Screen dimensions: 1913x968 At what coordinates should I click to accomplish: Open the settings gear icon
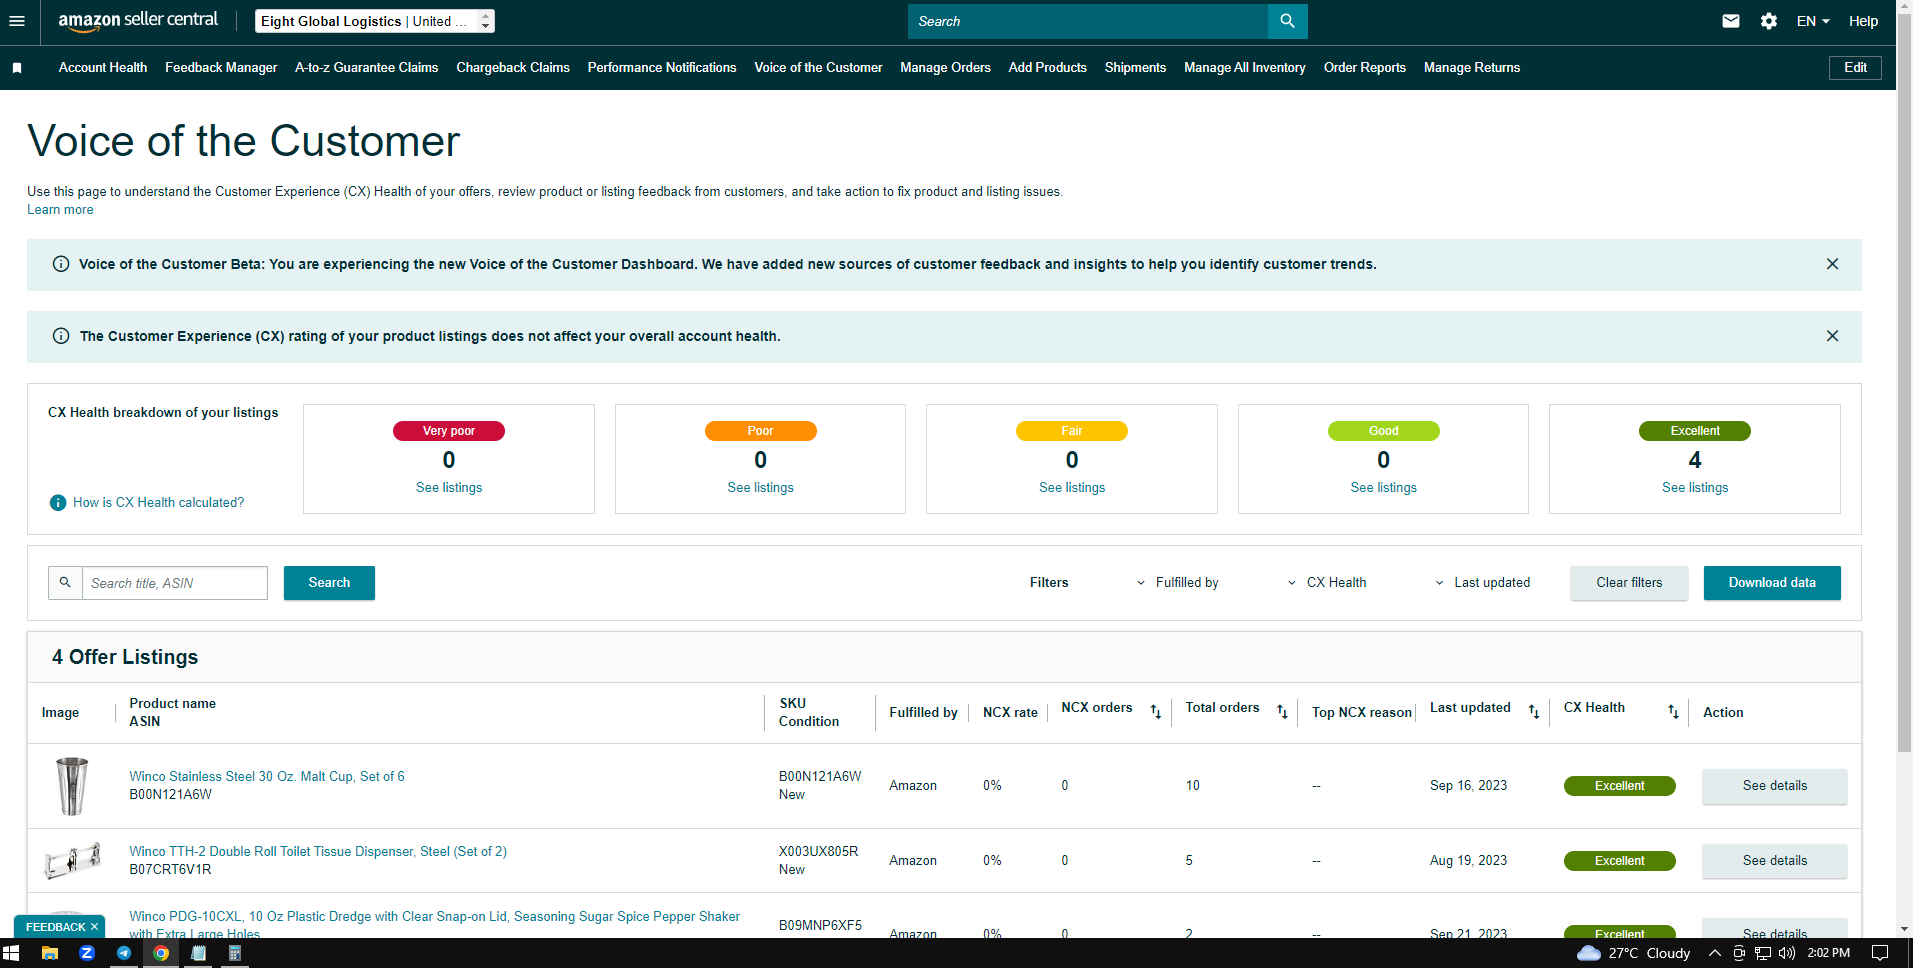[1769, 21]
